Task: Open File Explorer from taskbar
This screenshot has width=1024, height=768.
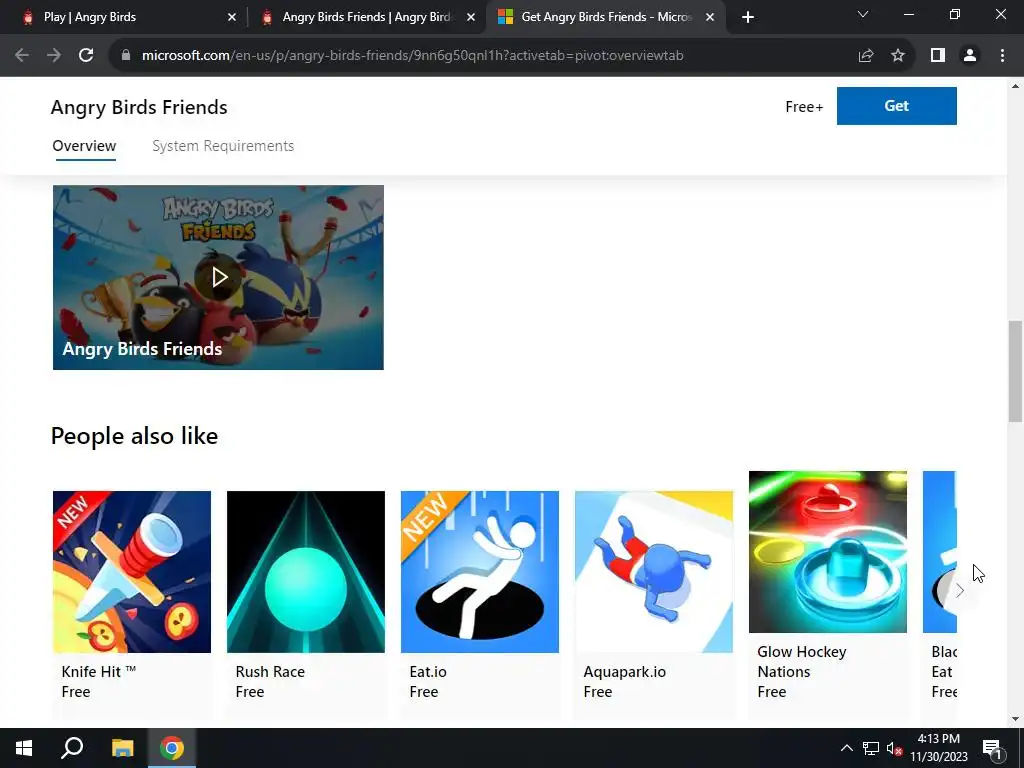Action: (x=122, y=748)
